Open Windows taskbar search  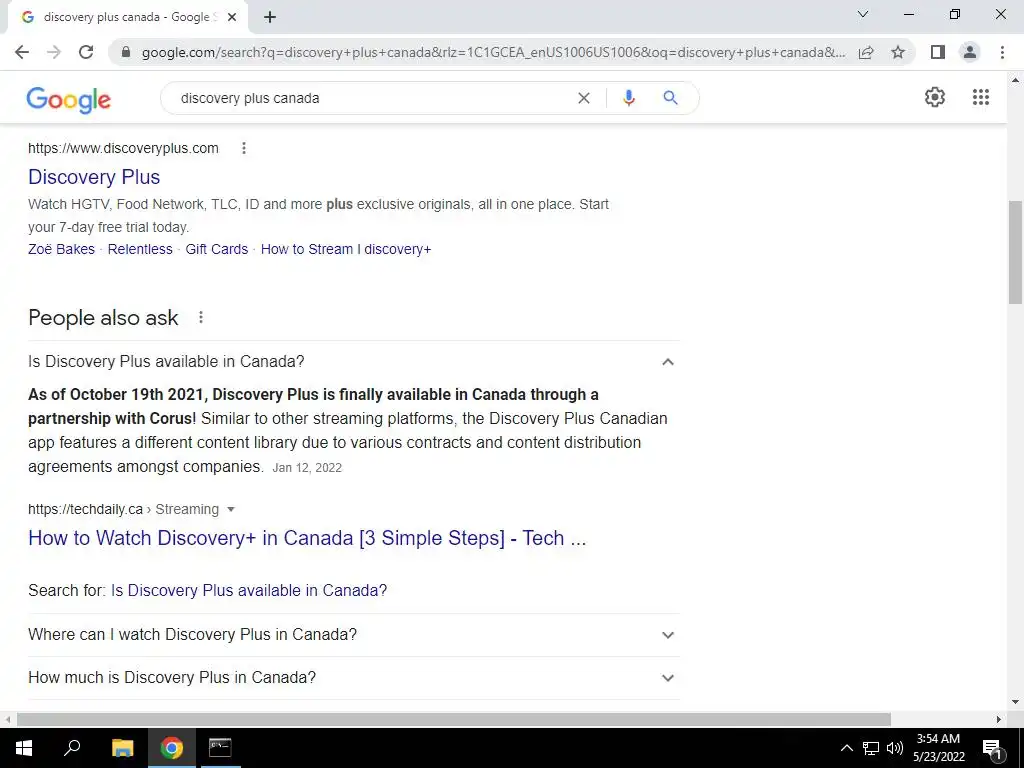tap(72, 748)
